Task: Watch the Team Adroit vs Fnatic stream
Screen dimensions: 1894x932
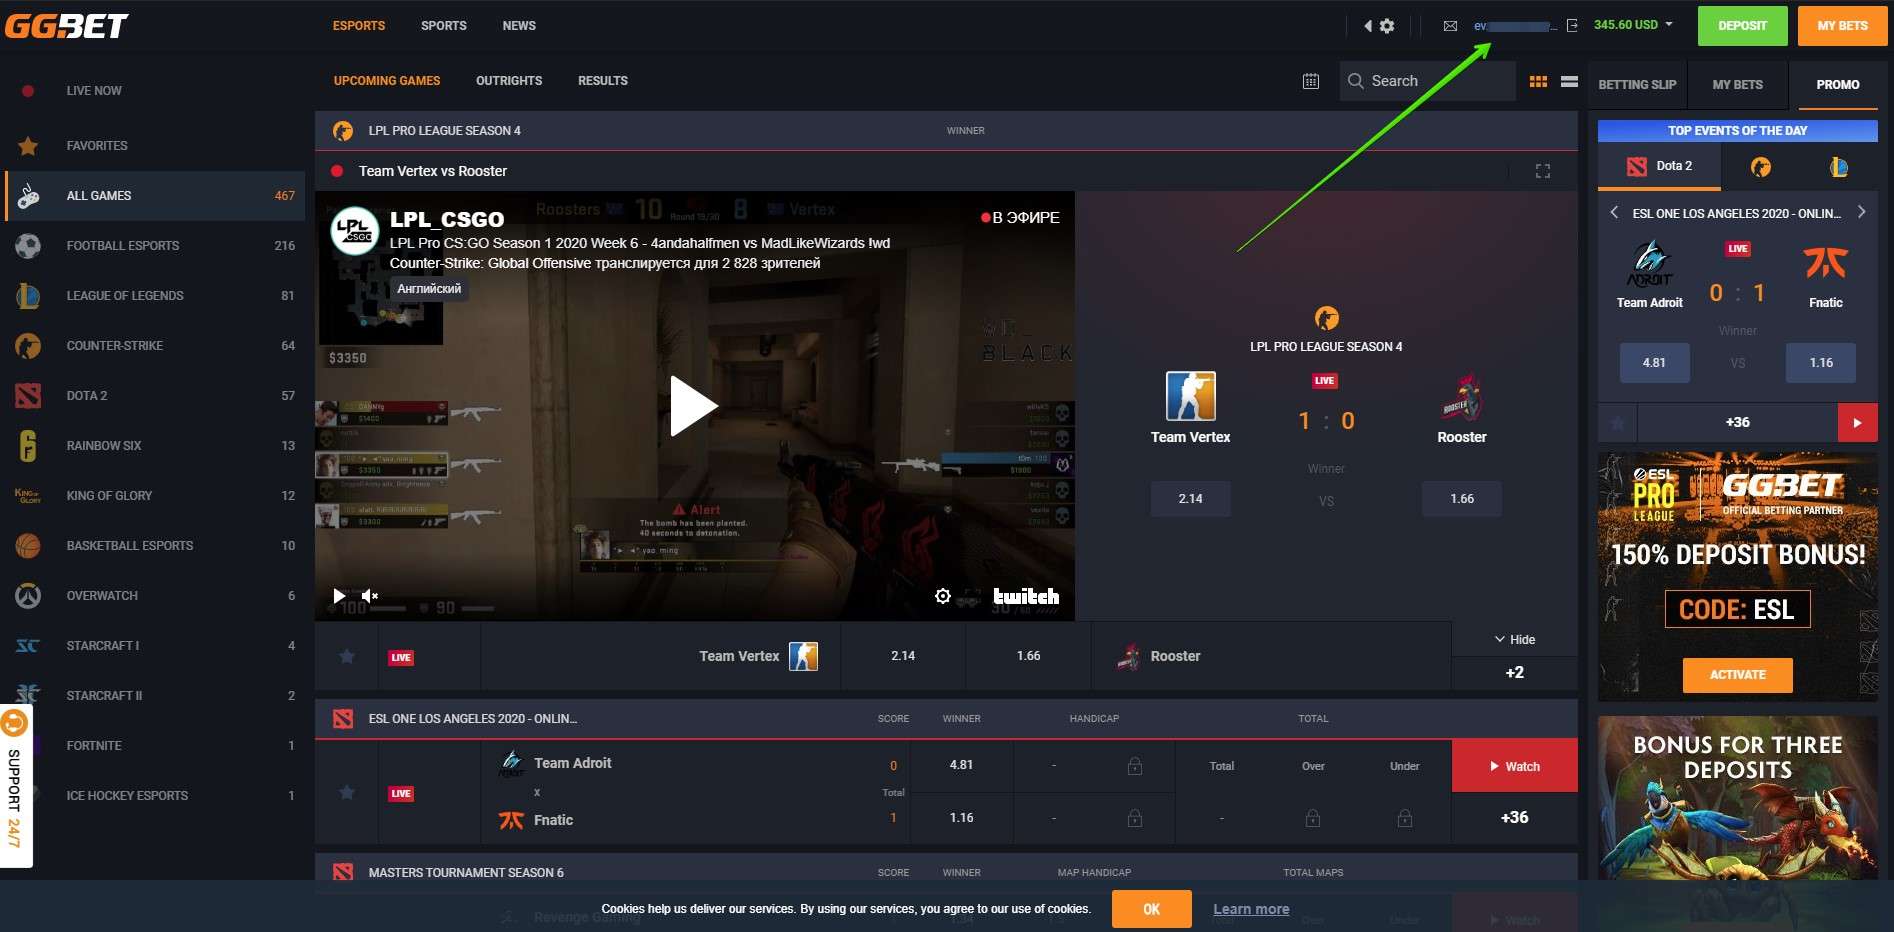Action: click(x=1515, y=767)
